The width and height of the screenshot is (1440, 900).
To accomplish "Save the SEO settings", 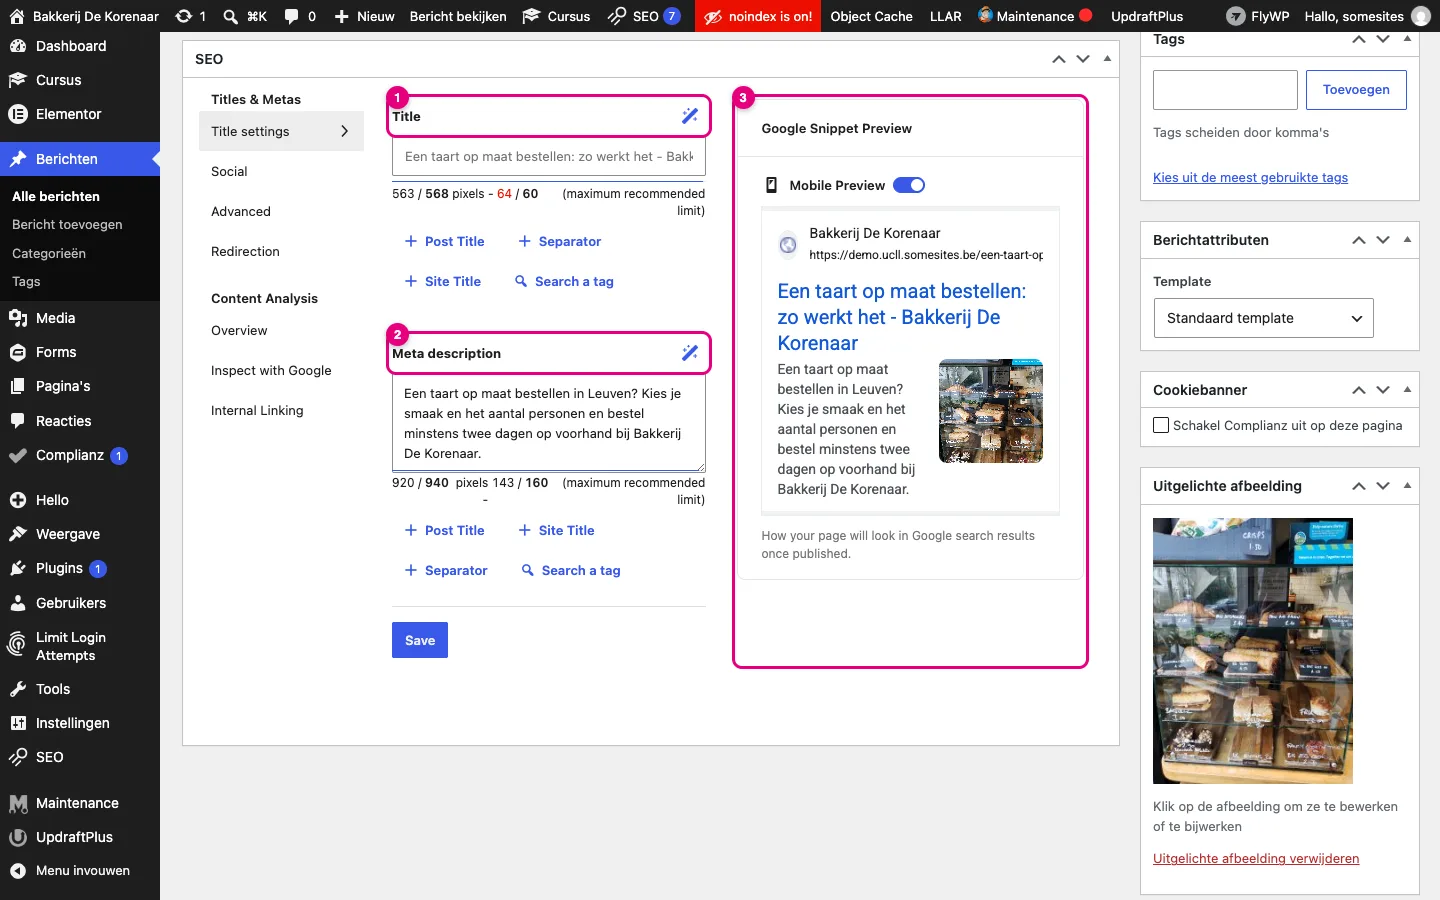I will pos(420,640).
